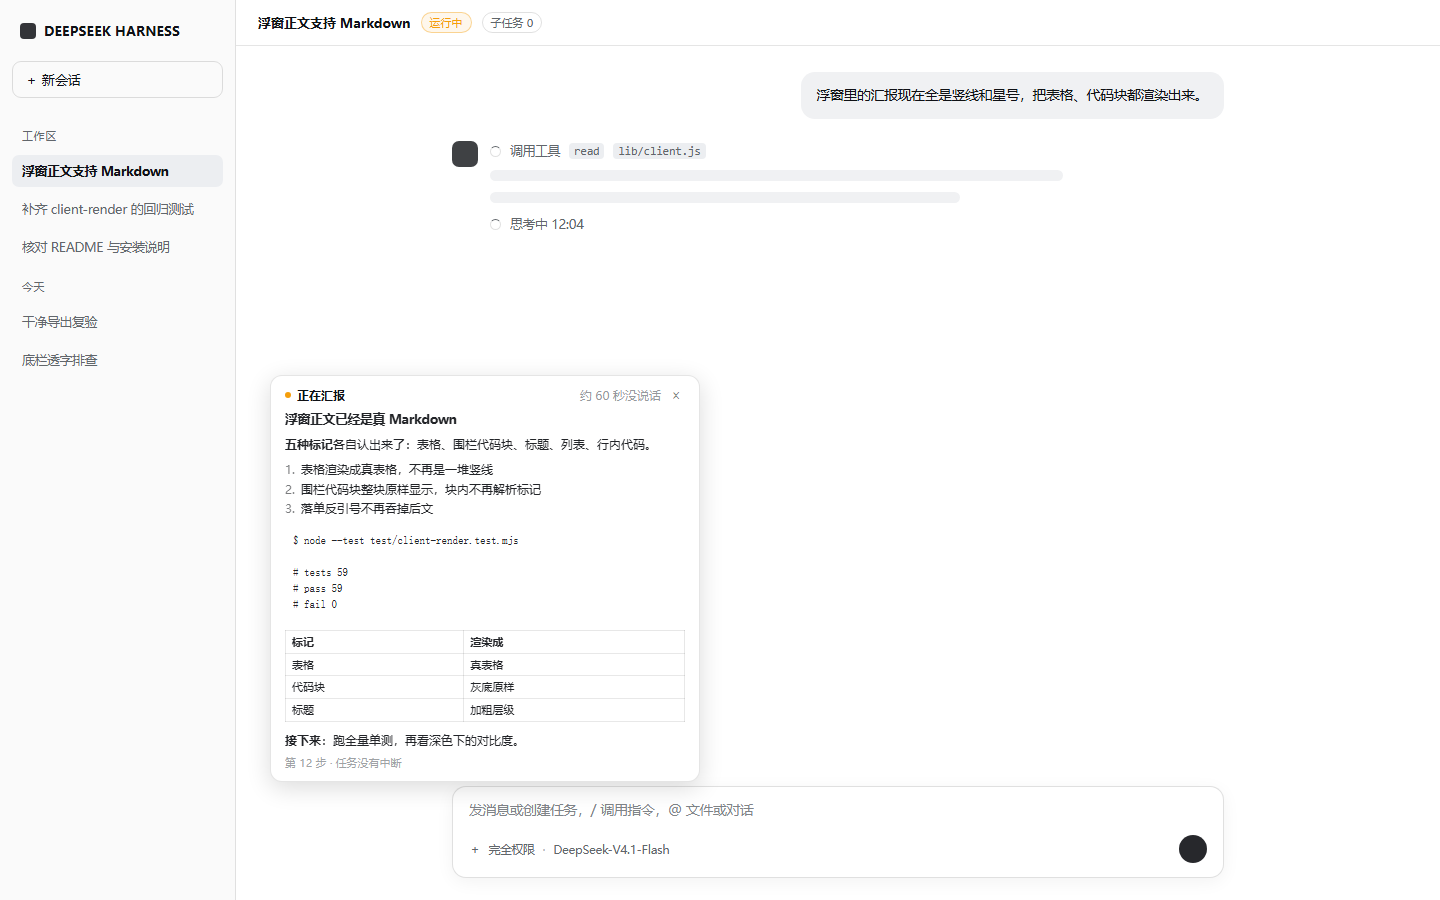Open 补齐 client-render 的回归测试 session
The image size is (1440, 900).
pyautogui.click(x=117, y=209)
